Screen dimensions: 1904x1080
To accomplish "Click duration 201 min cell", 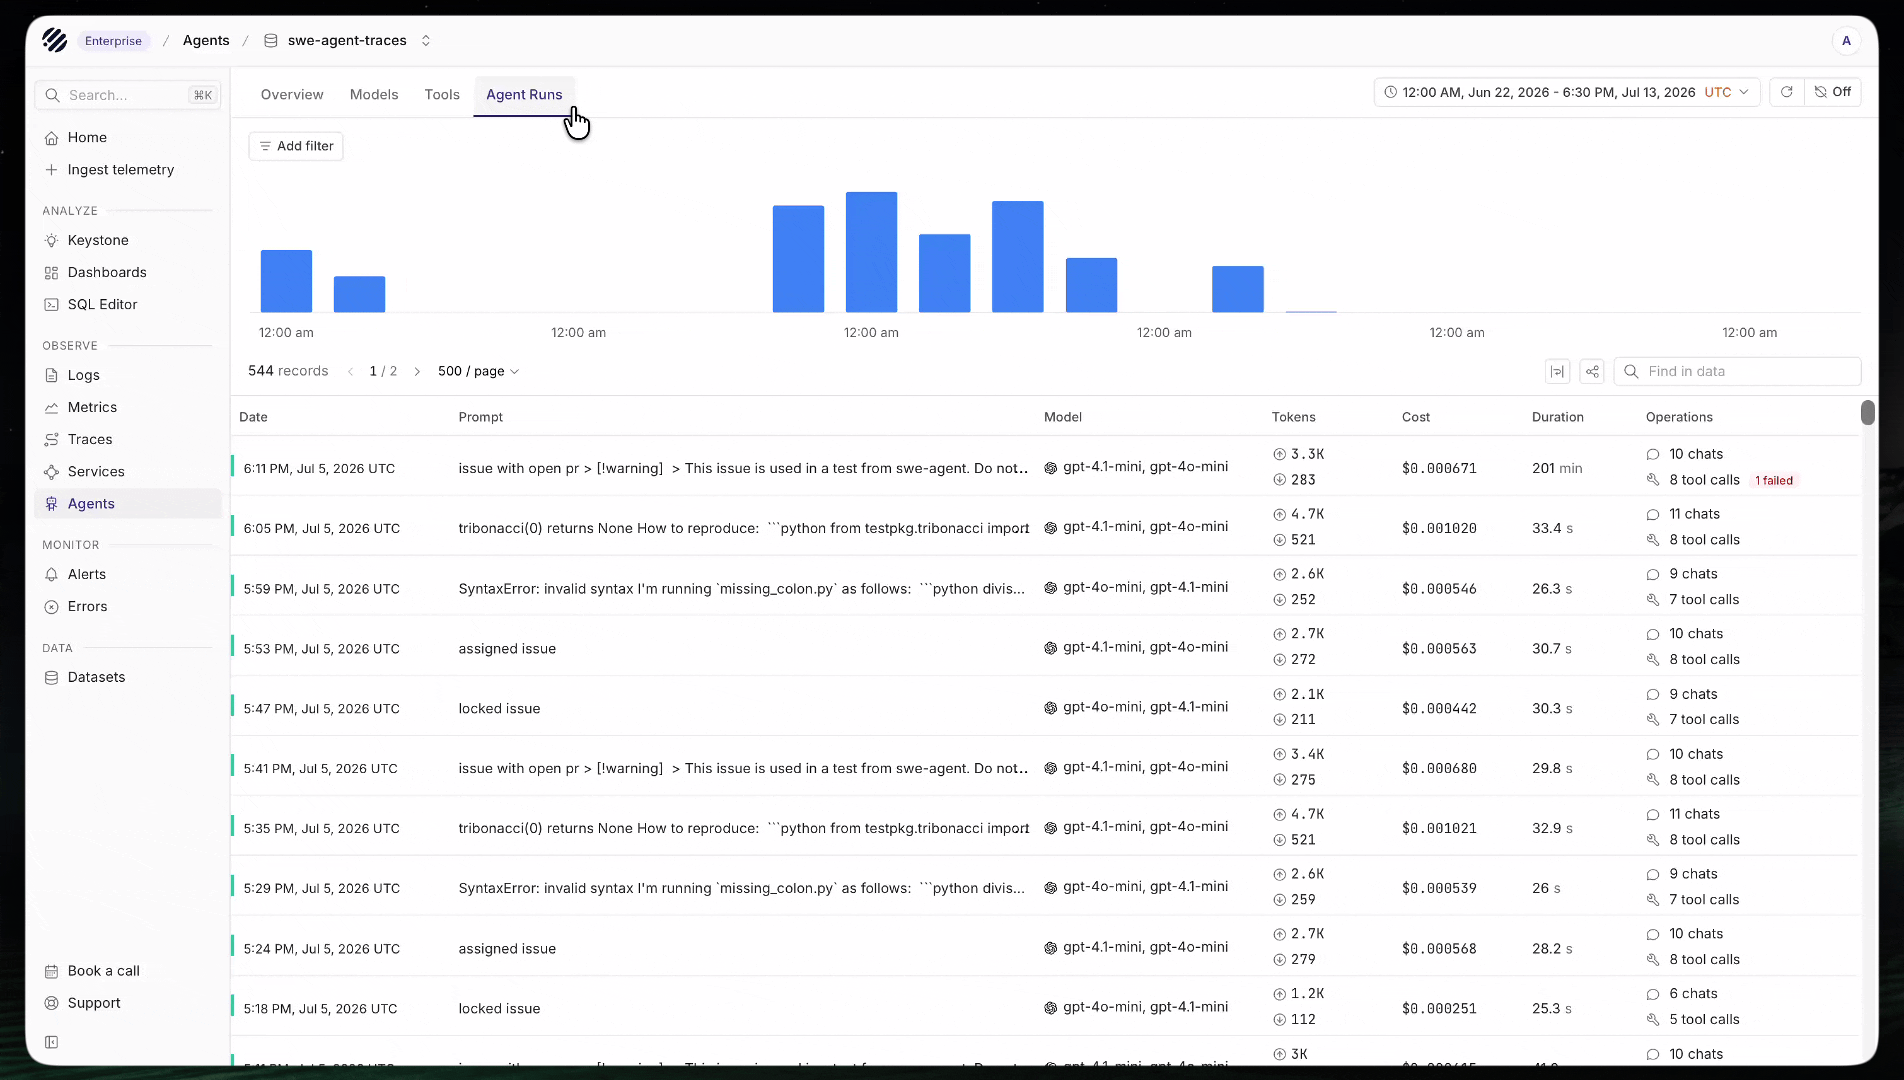I will (x=1557, y=468).
